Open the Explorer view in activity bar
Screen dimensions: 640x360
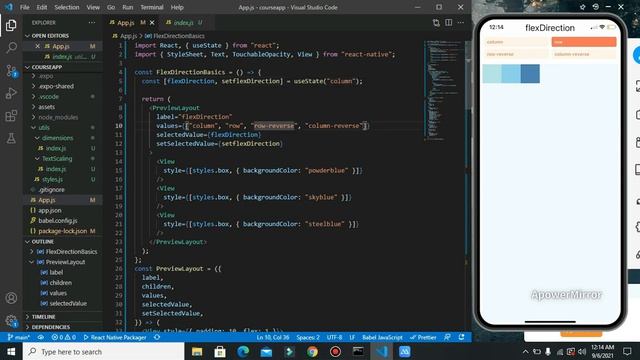point(11,25)
